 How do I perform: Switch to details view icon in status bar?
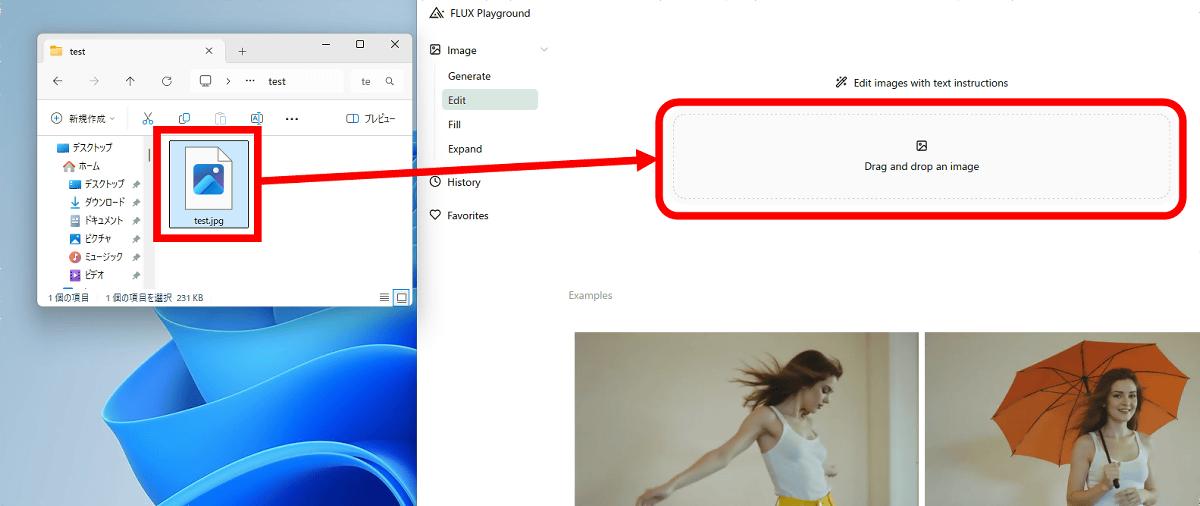coord(385,297)
